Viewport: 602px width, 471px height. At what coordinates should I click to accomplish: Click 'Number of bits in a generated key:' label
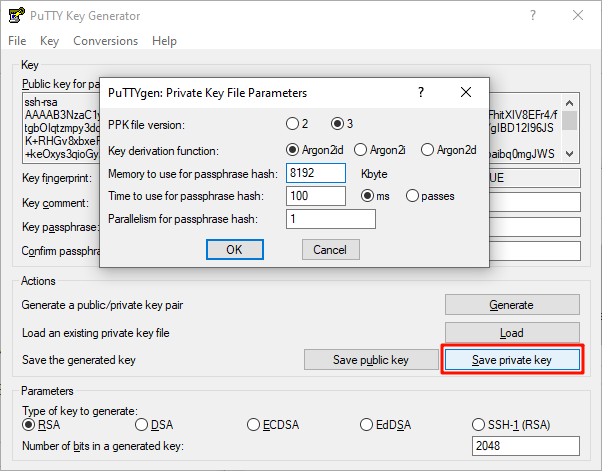[103, 446]
